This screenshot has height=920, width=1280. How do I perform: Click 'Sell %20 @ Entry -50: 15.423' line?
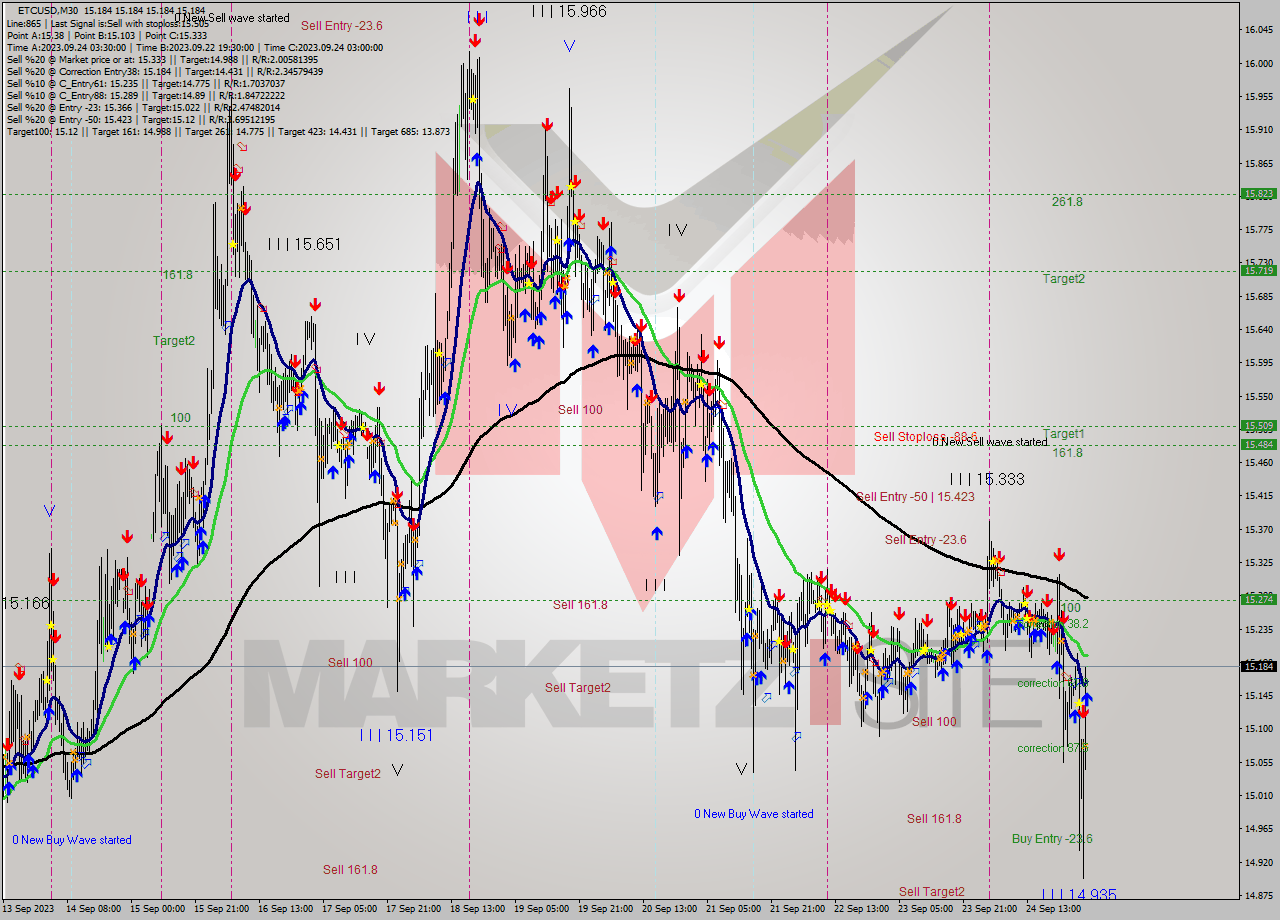click(x=140, y=120)
